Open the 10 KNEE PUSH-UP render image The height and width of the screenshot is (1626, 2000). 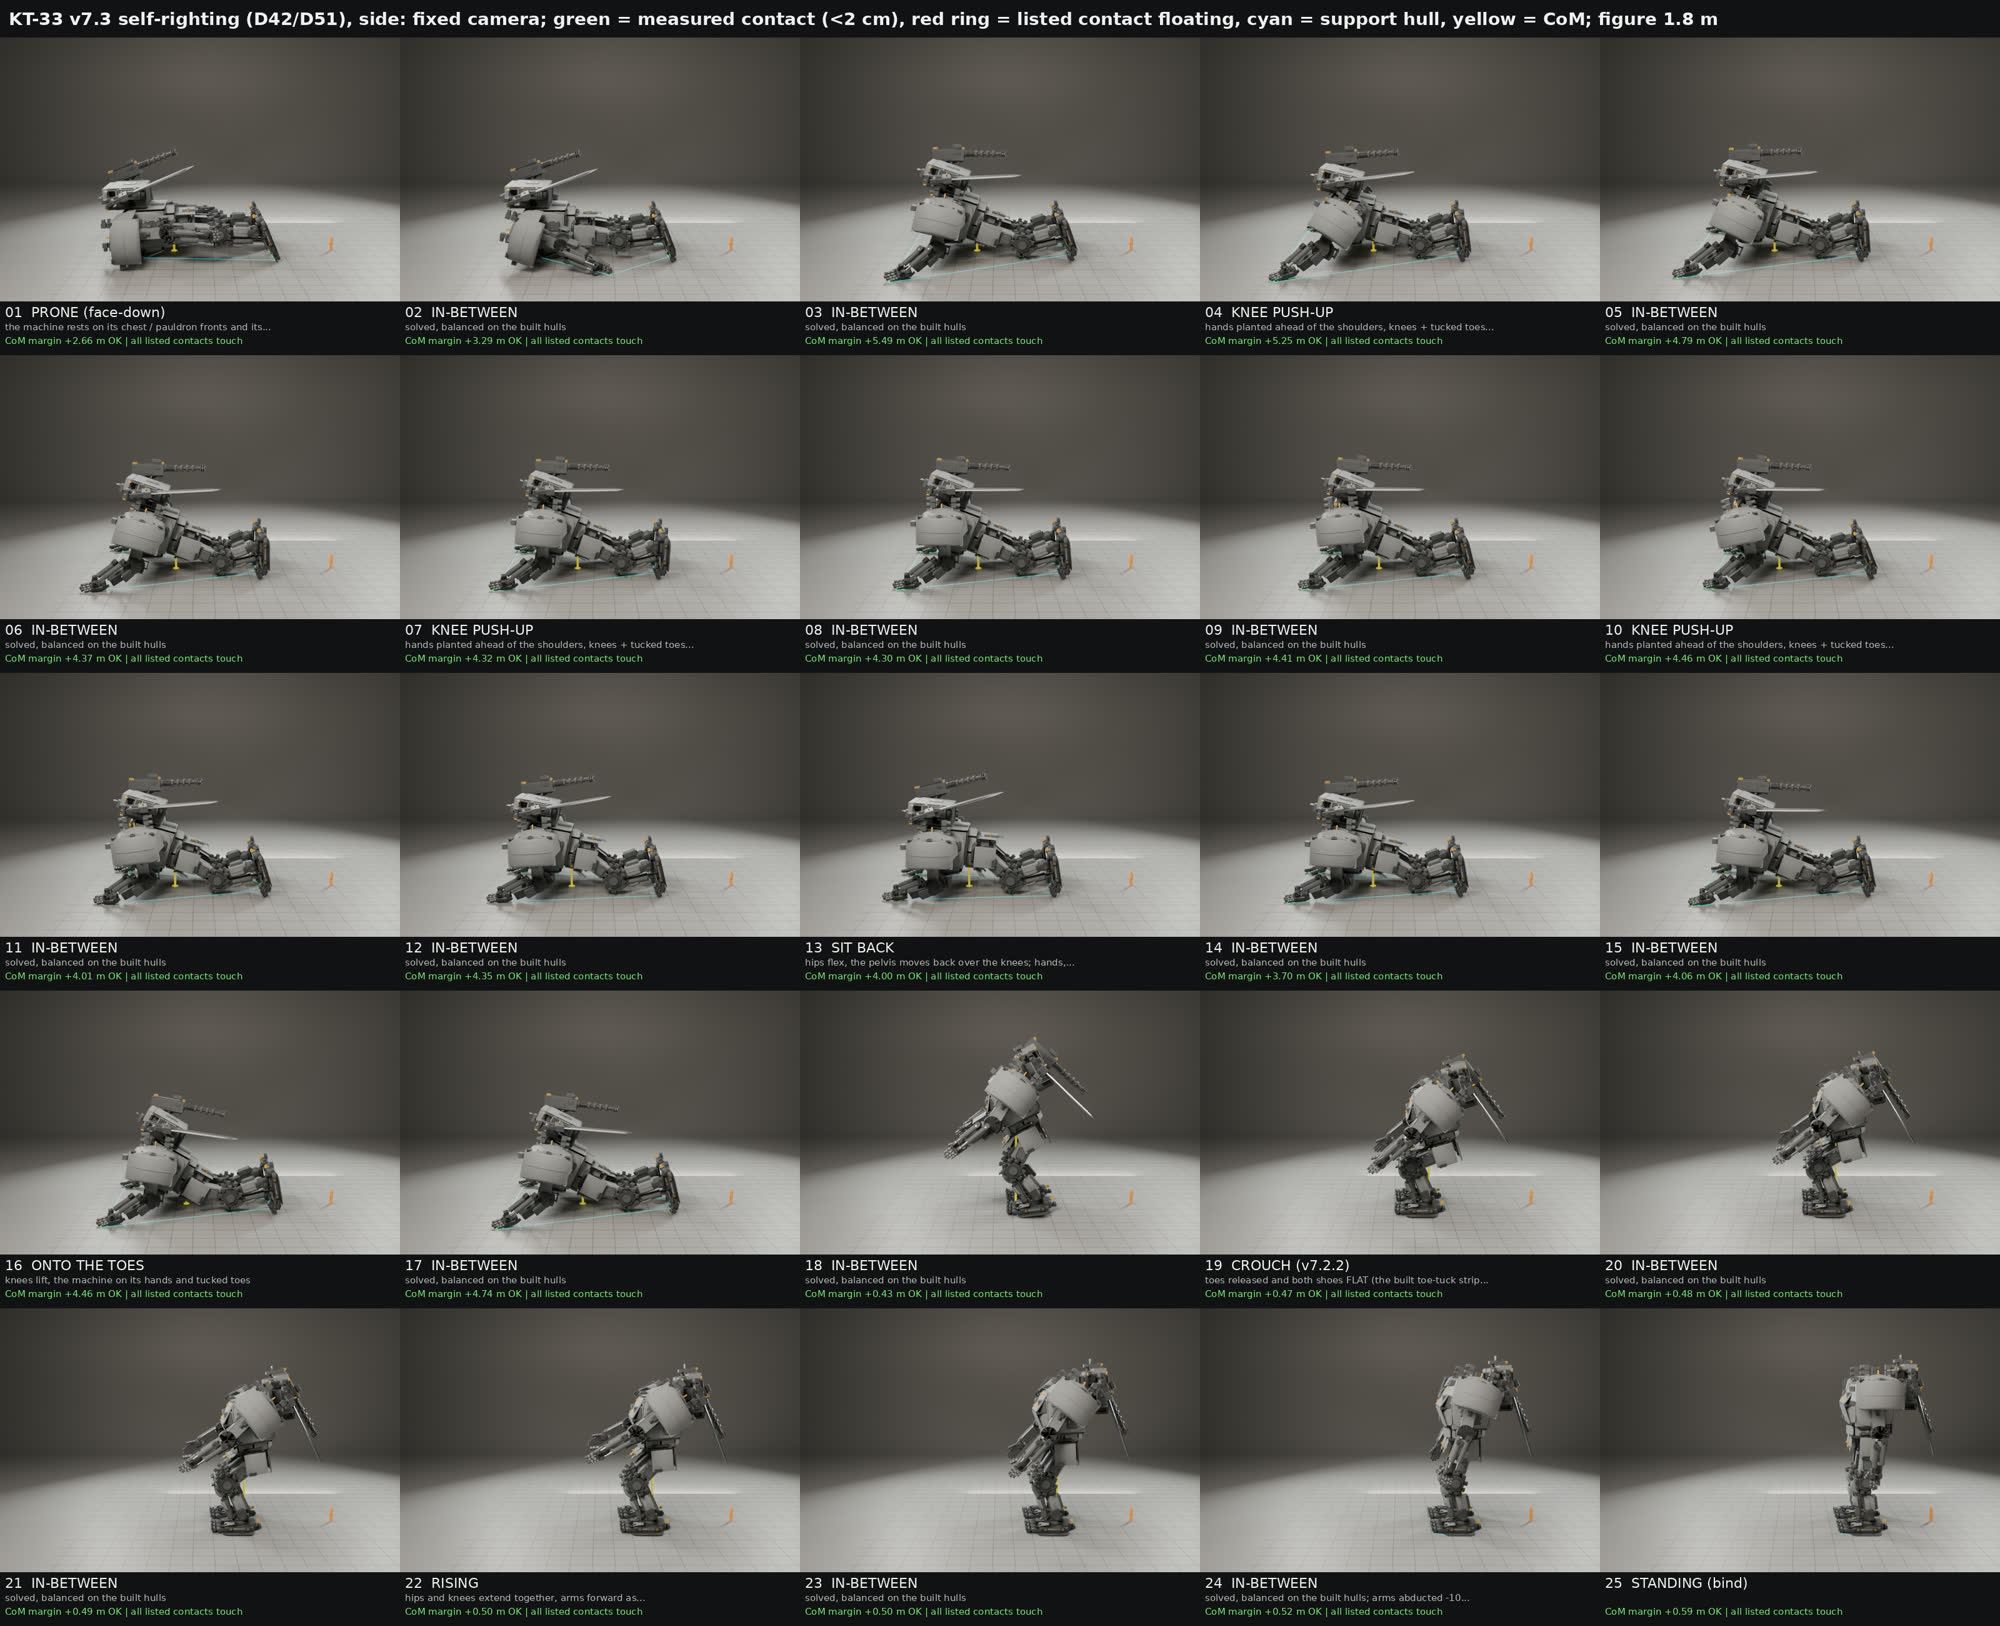coord(1800,487)
